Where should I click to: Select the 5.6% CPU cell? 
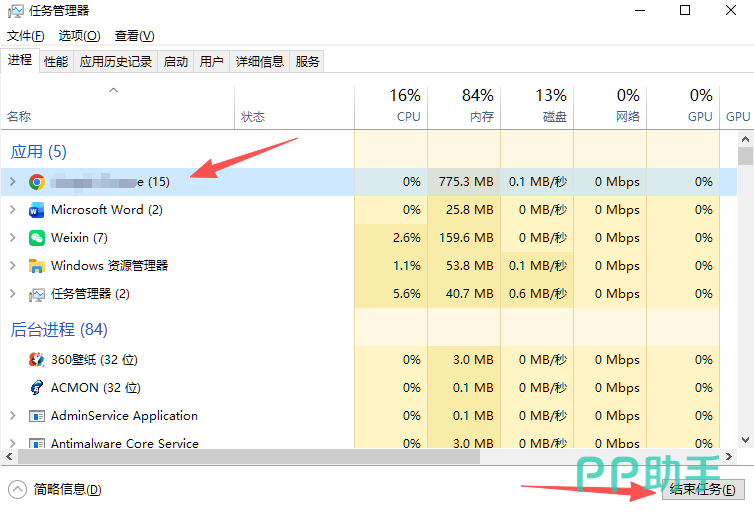tap(391, 294)
